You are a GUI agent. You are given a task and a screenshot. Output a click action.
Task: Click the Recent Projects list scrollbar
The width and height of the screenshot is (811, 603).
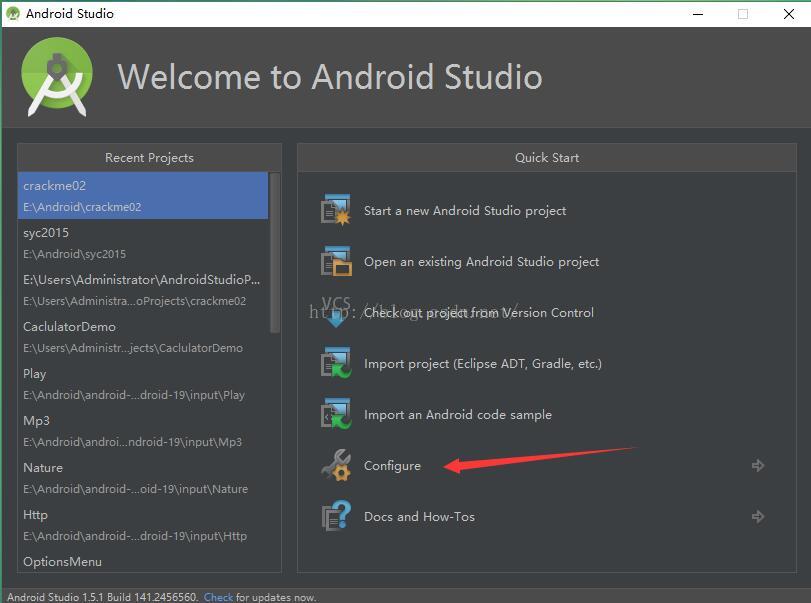(275, 253)
